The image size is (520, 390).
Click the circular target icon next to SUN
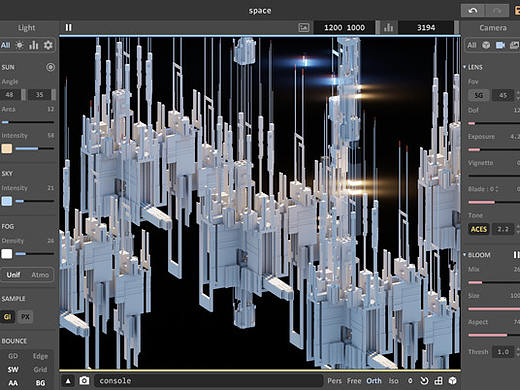click(x=50, y=67)
